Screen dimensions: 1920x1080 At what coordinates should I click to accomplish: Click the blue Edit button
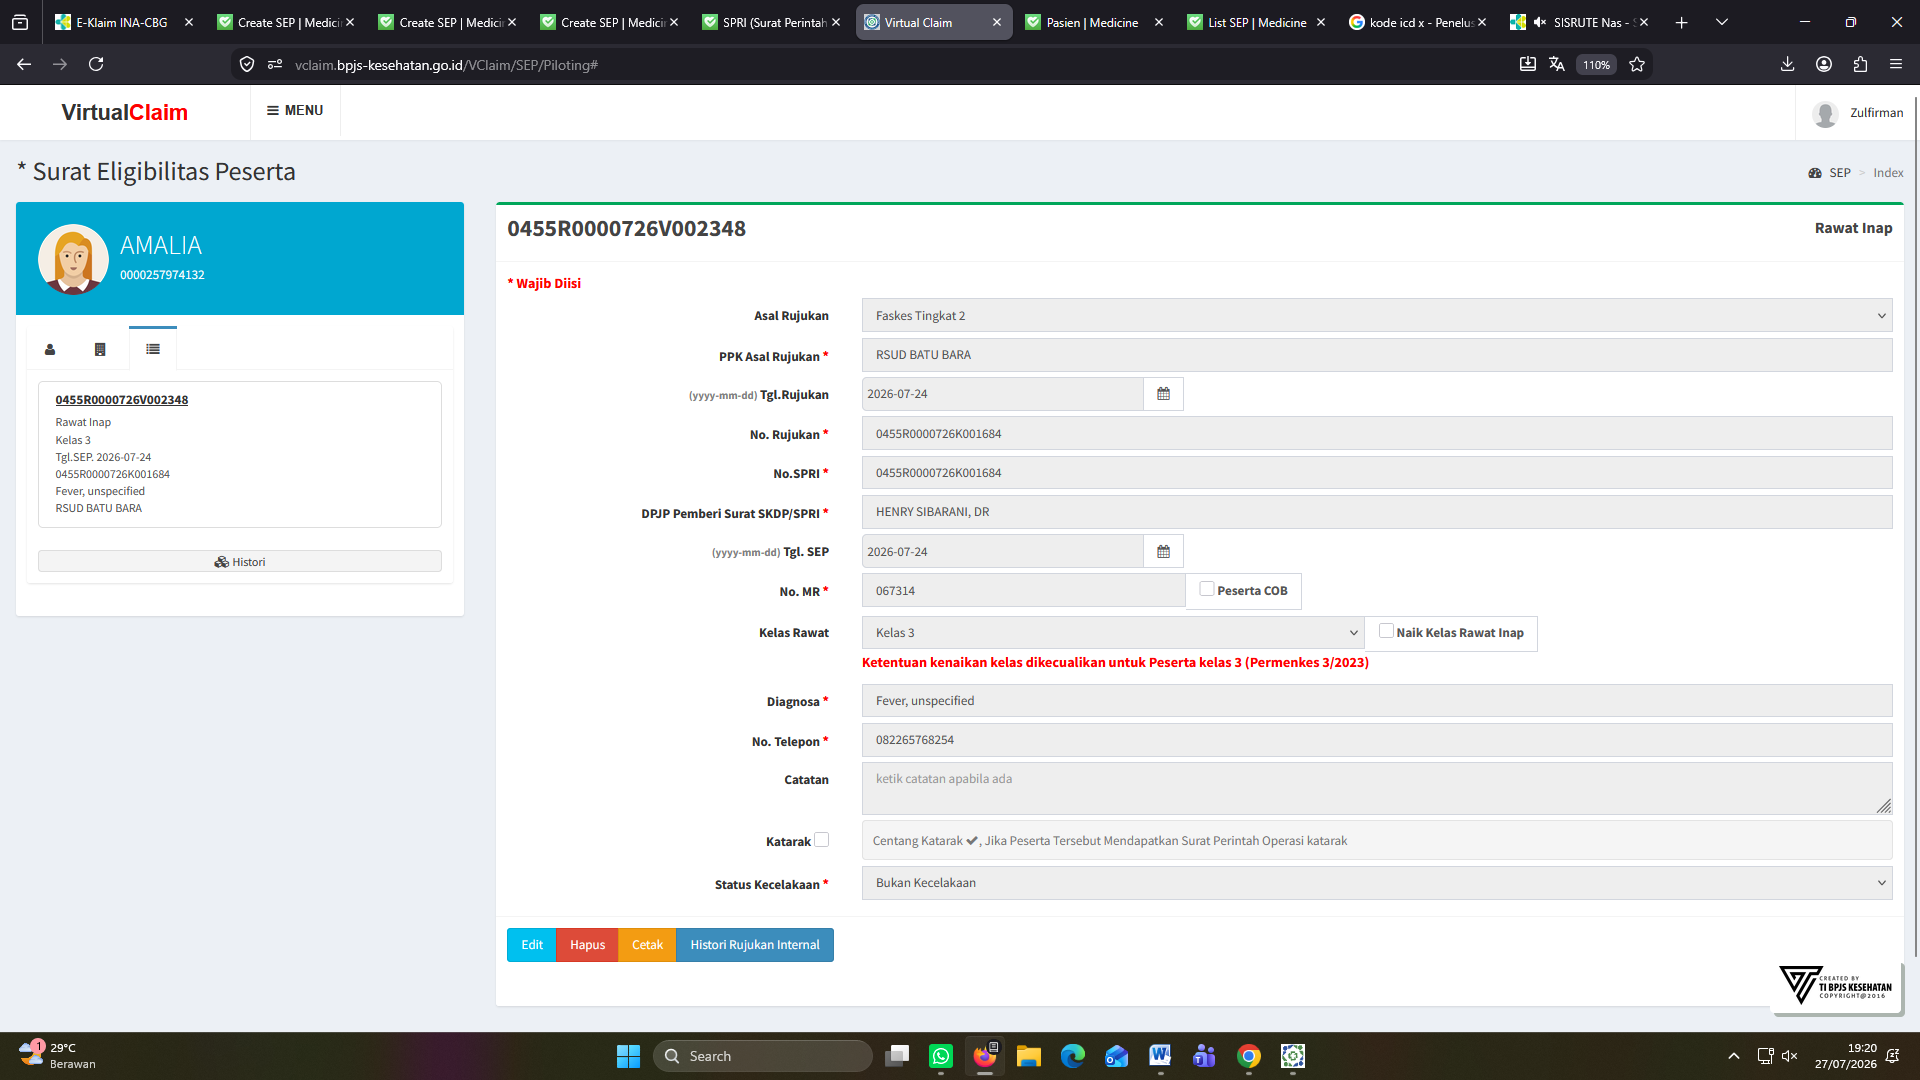click(532, 945)
